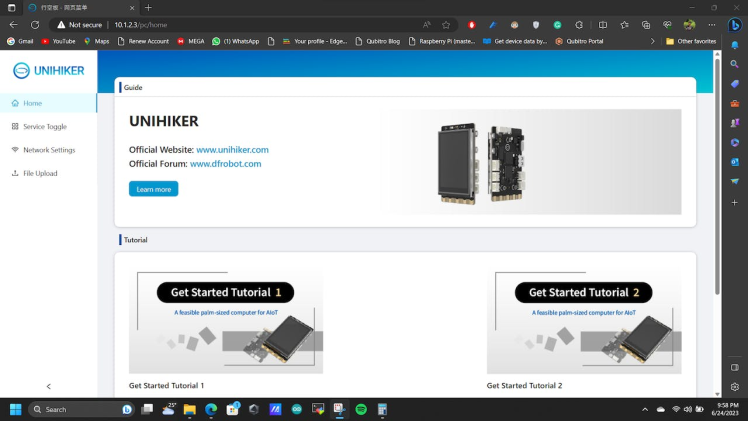
Task: Open Favorites list icon in toolbar
Action: (x=624, y=25)
